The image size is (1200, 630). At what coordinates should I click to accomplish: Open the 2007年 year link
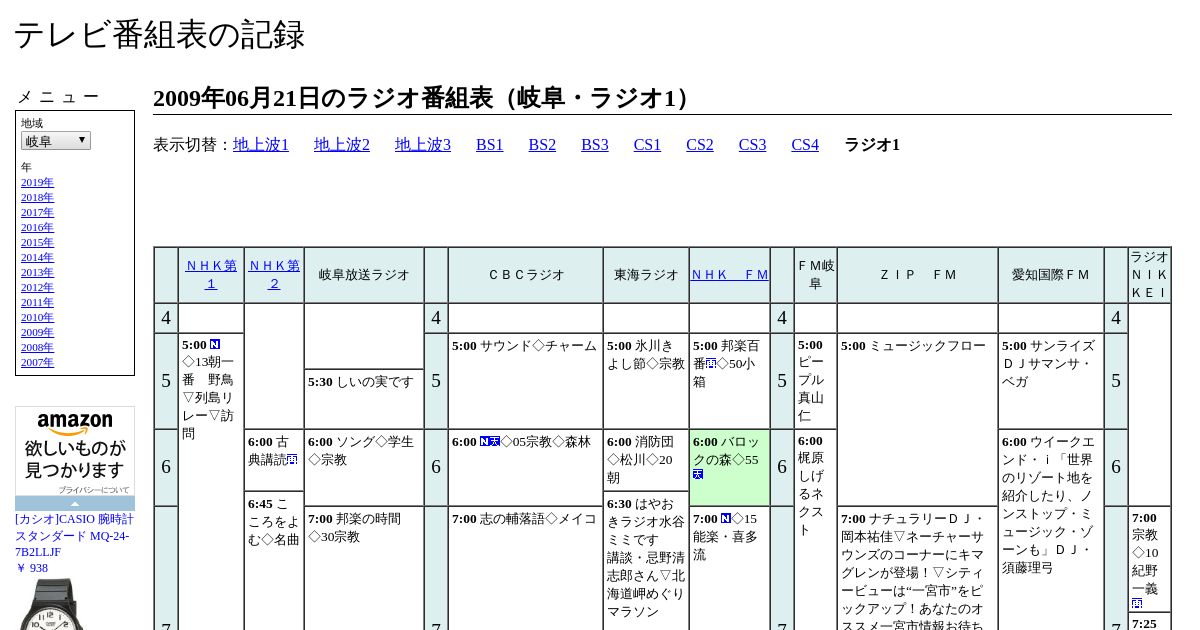[37, 362]
